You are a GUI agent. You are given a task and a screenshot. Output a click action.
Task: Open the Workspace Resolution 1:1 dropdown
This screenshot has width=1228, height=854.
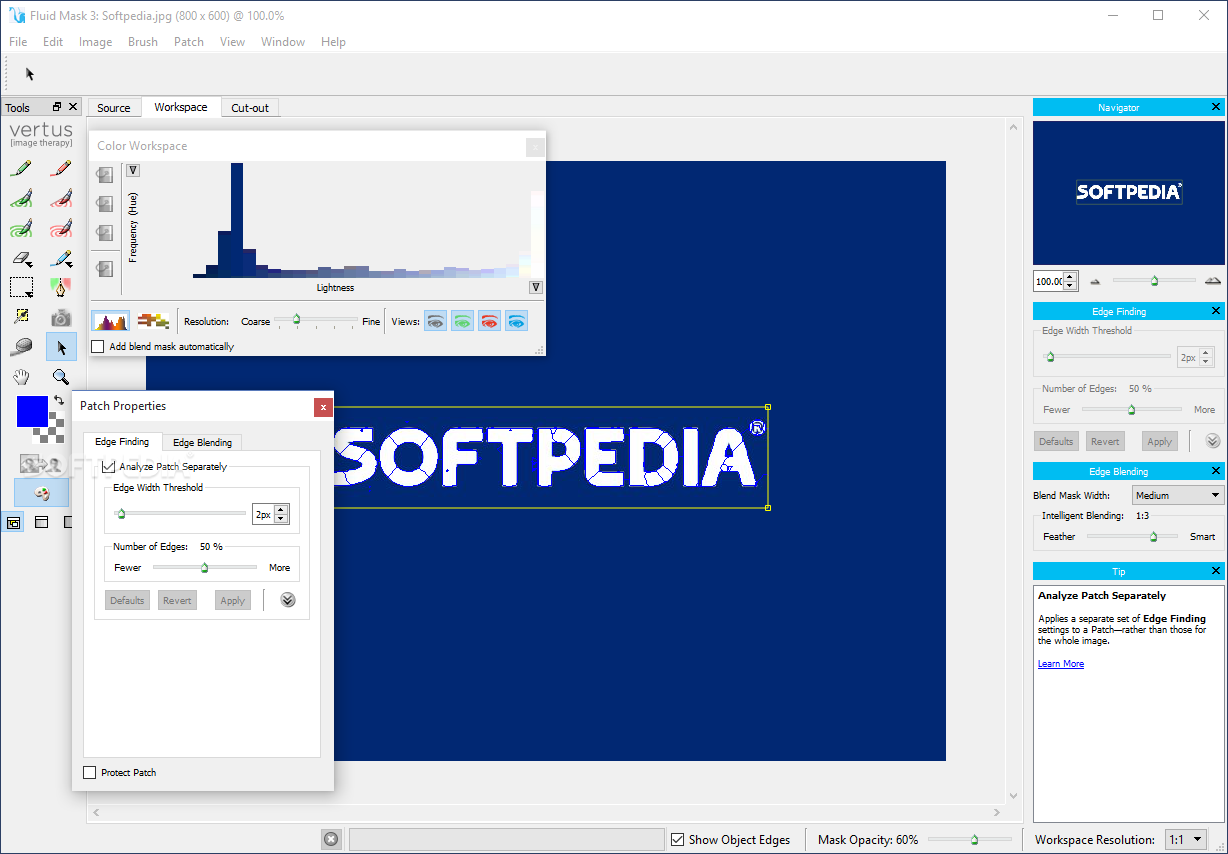(1184, 840)
